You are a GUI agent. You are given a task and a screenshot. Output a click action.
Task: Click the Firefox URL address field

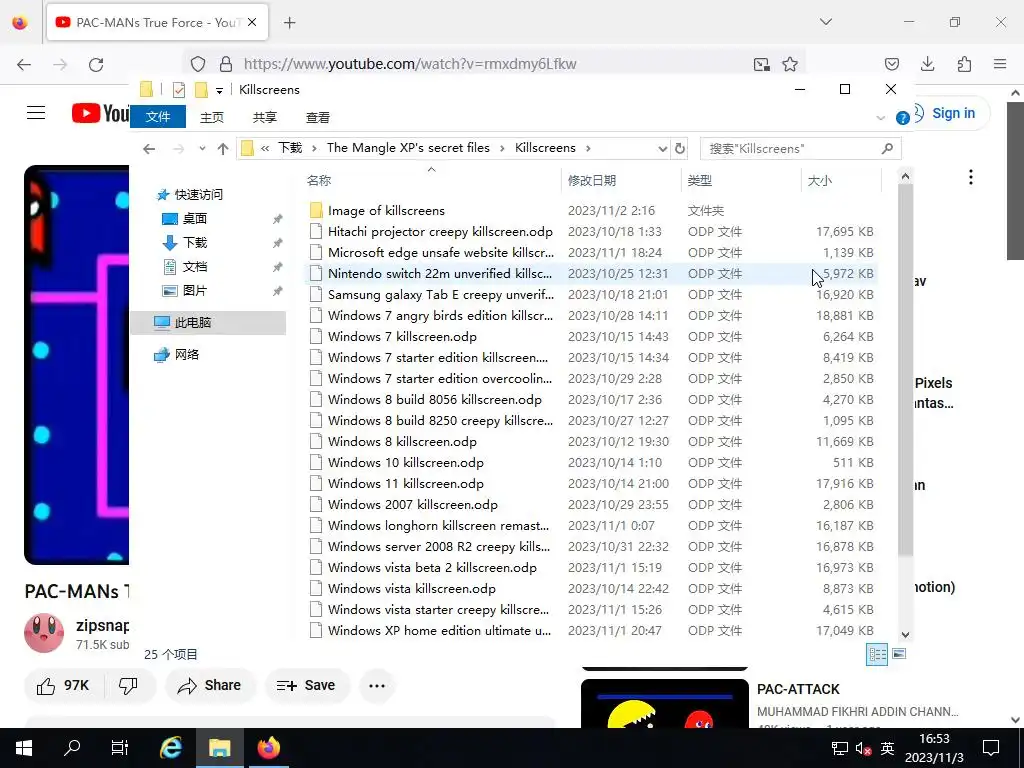tap(493, 64)
